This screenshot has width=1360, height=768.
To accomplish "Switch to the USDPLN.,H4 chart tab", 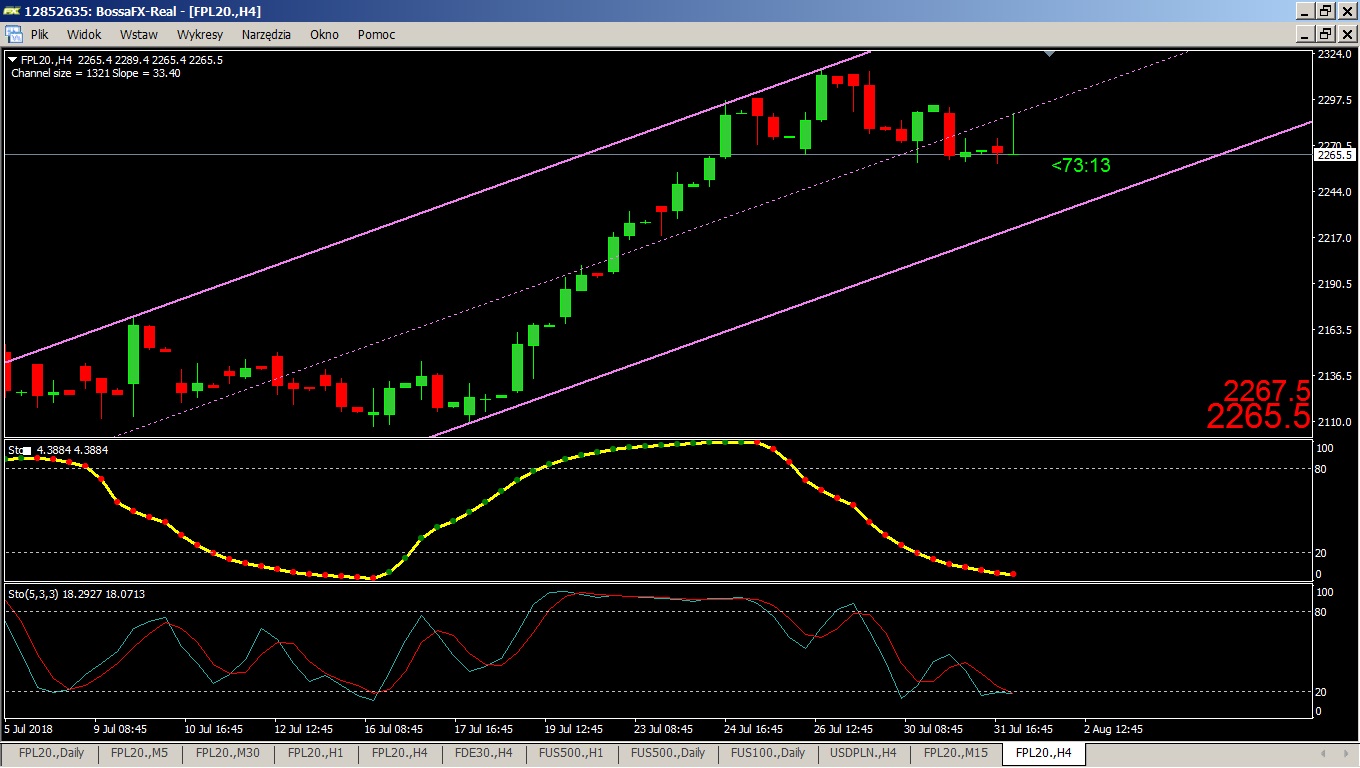I will [863, 753].
